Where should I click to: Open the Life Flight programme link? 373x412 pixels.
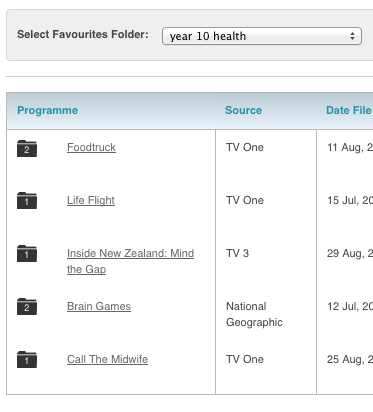[91, 200]
